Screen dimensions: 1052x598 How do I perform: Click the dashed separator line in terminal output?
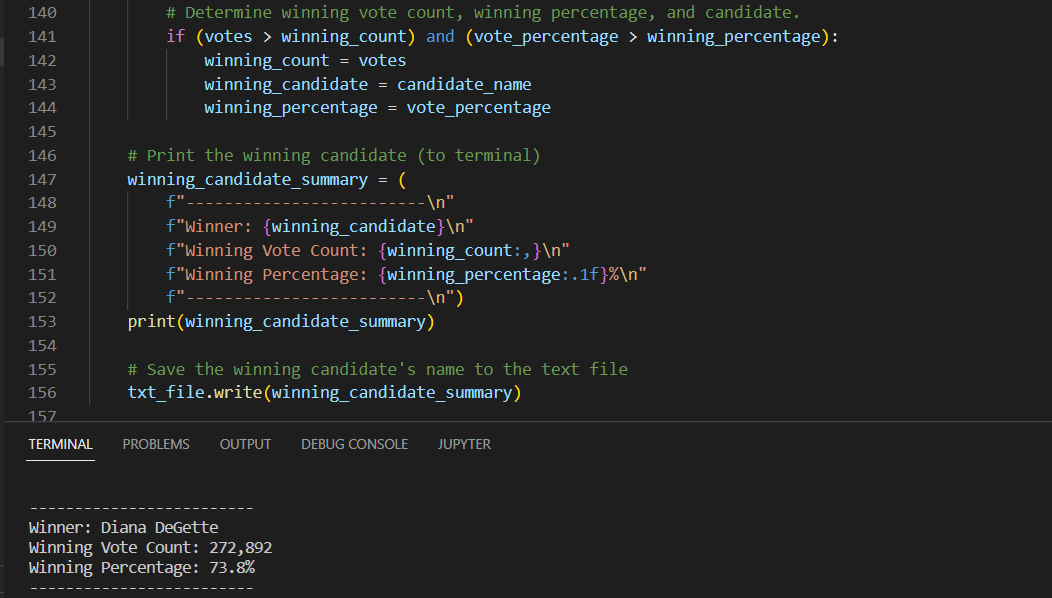140,507
